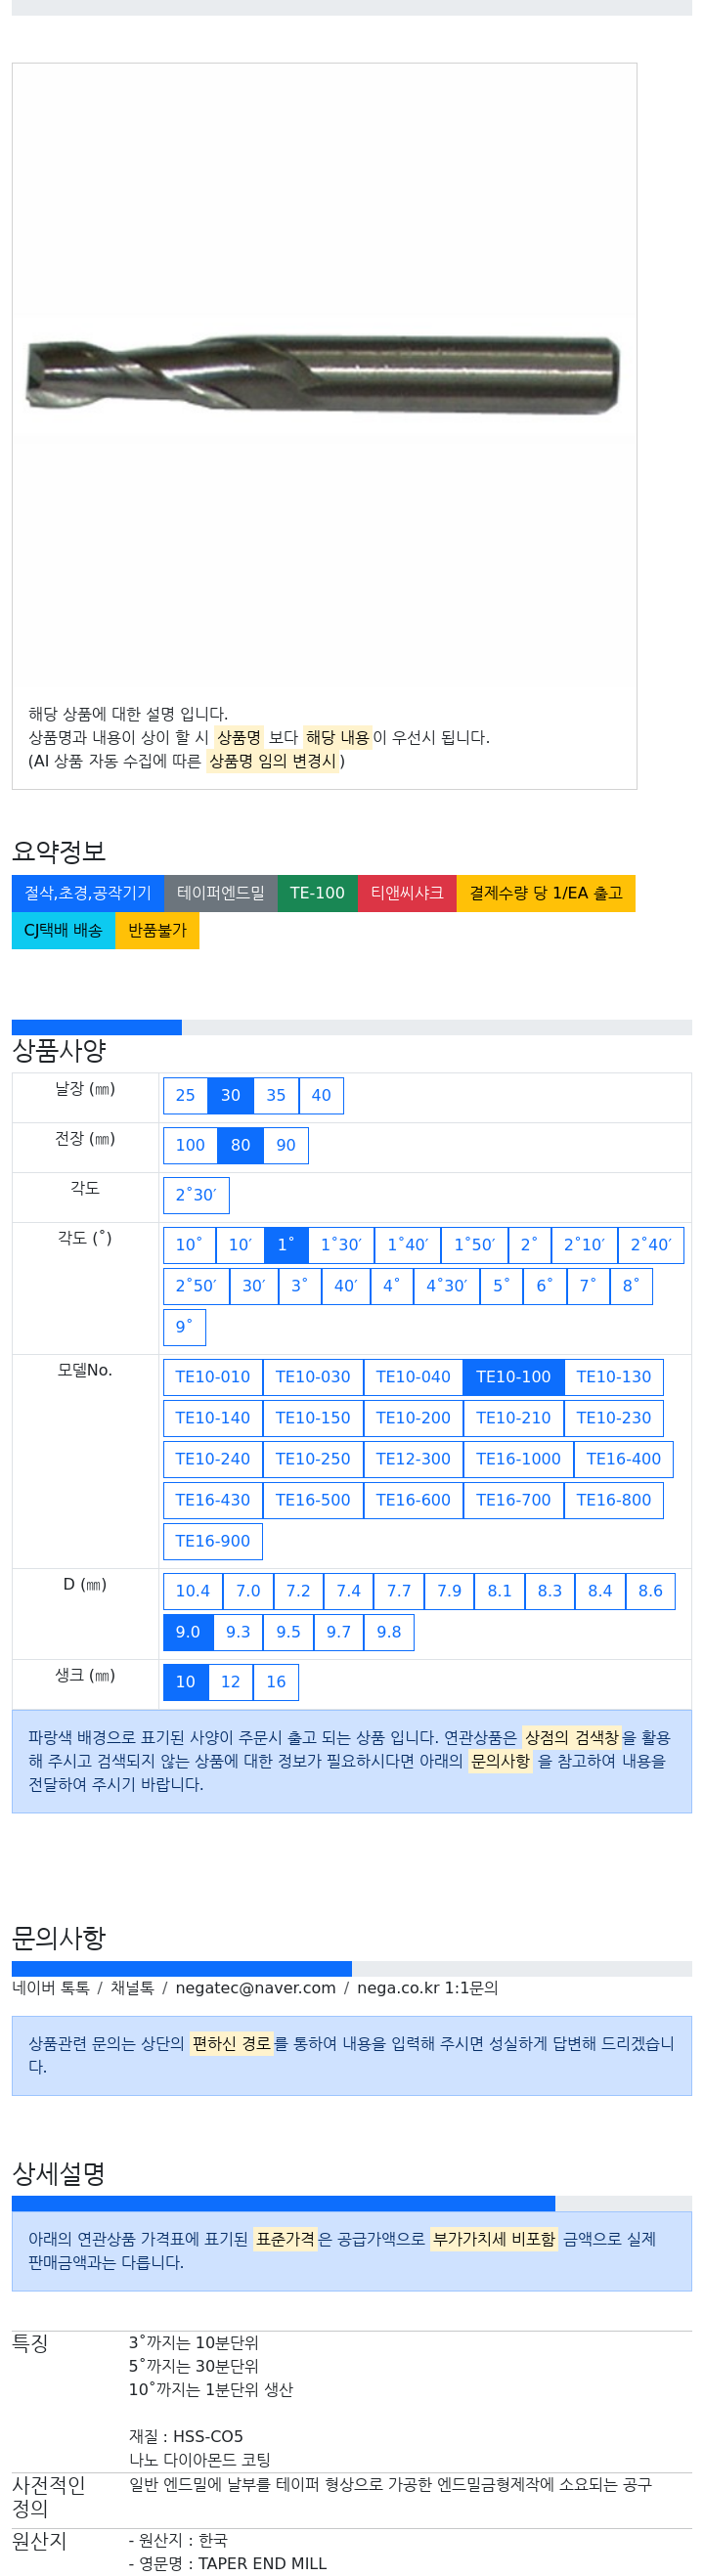Image resolution: width=704 pixels, height=2576 pixels.
Task: Click the 테이퍼엔드밀 summary tag
Action: coord(221,893)
